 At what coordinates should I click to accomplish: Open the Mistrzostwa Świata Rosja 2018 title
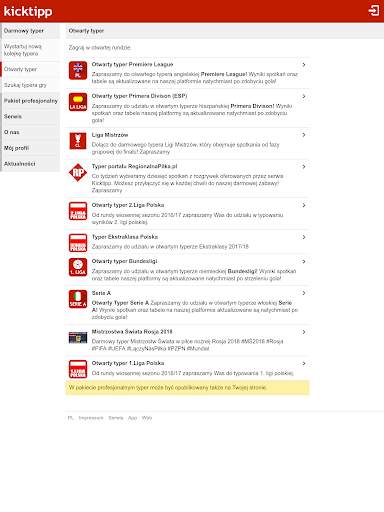click(132, 332)
